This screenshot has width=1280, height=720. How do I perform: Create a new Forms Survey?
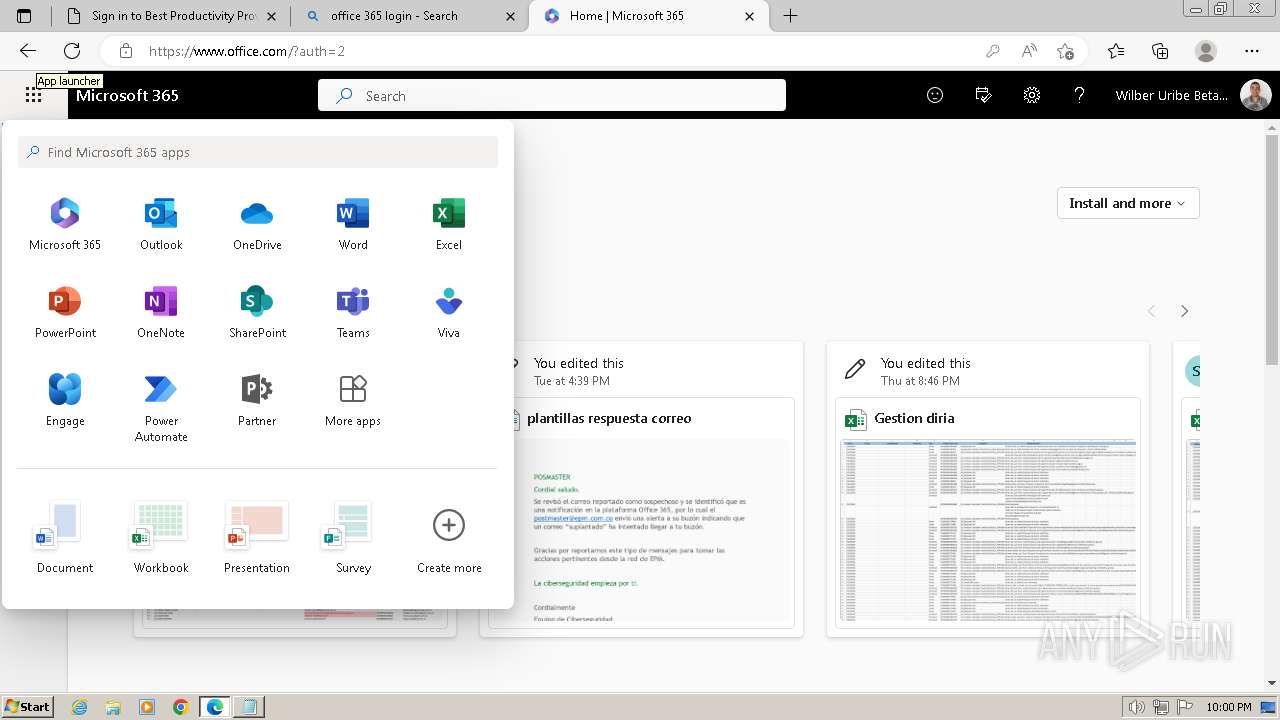coord(353,539)
